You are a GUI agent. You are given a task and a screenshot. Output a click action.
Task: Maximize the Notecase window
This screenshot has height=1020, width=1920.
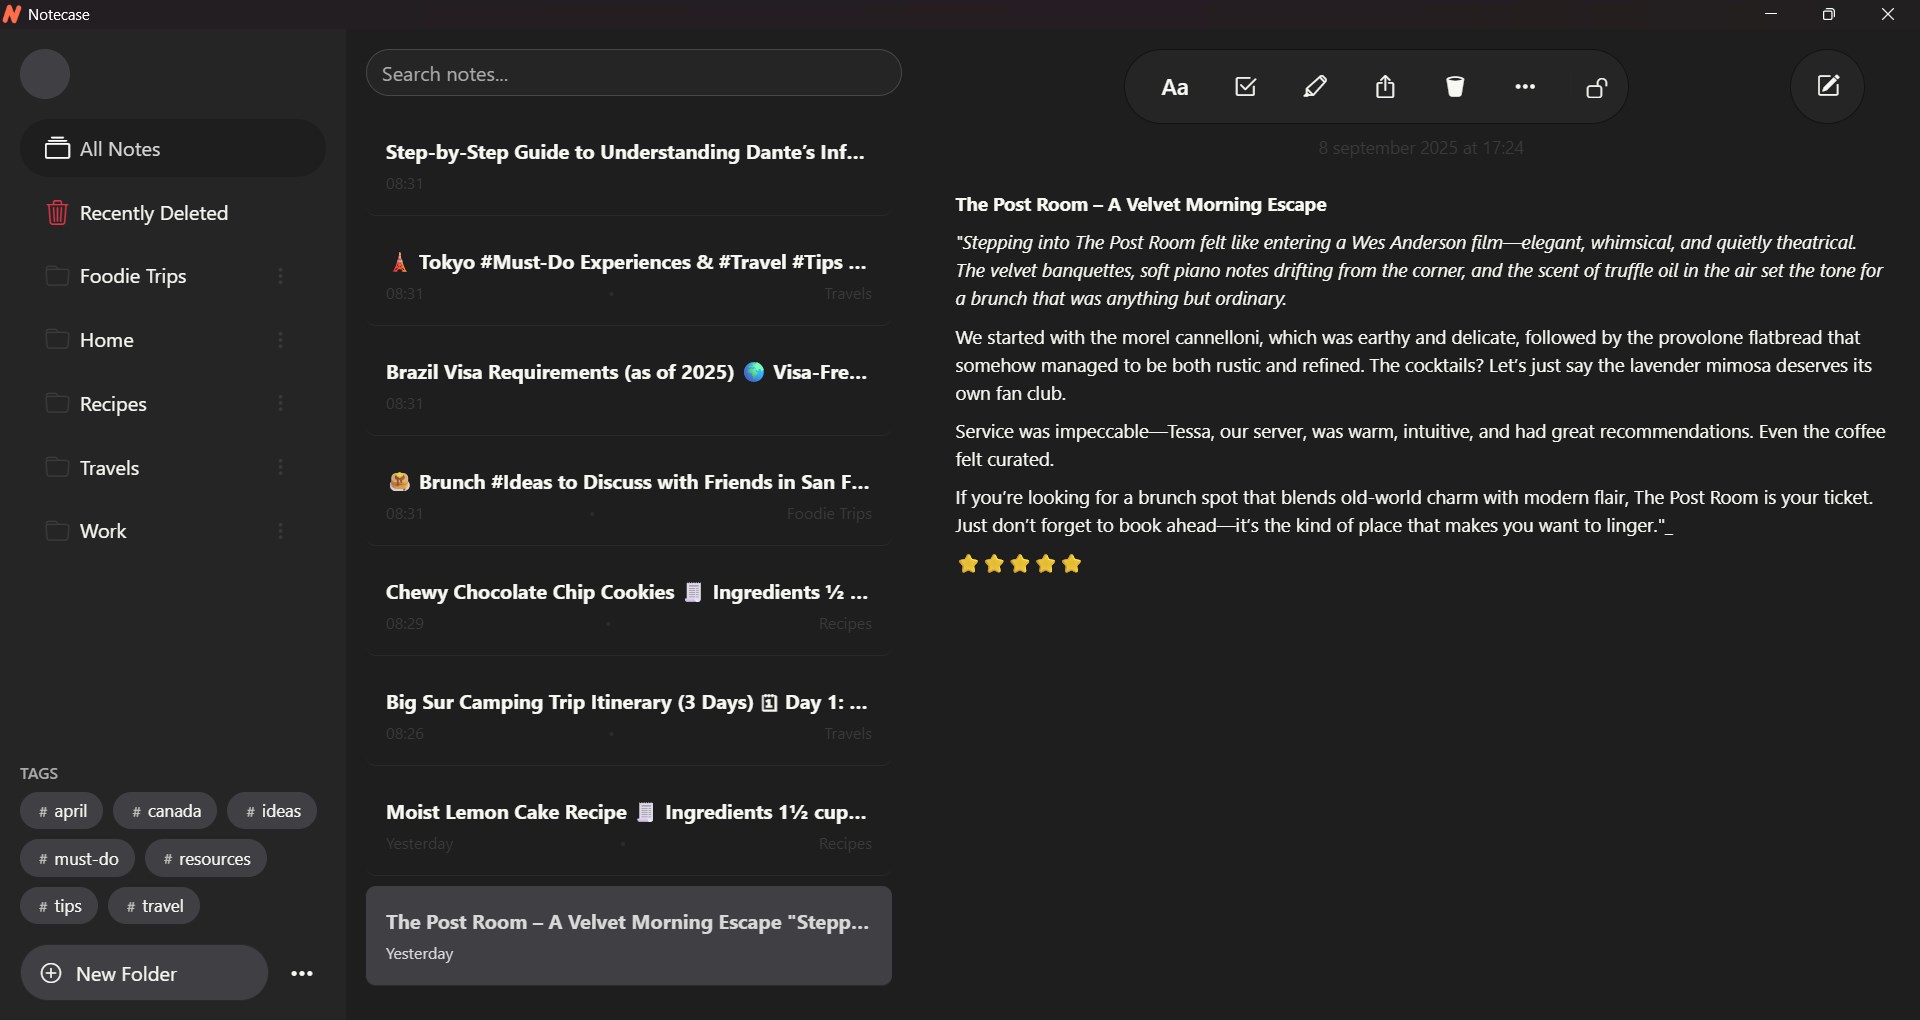[x=1829, y=14]
